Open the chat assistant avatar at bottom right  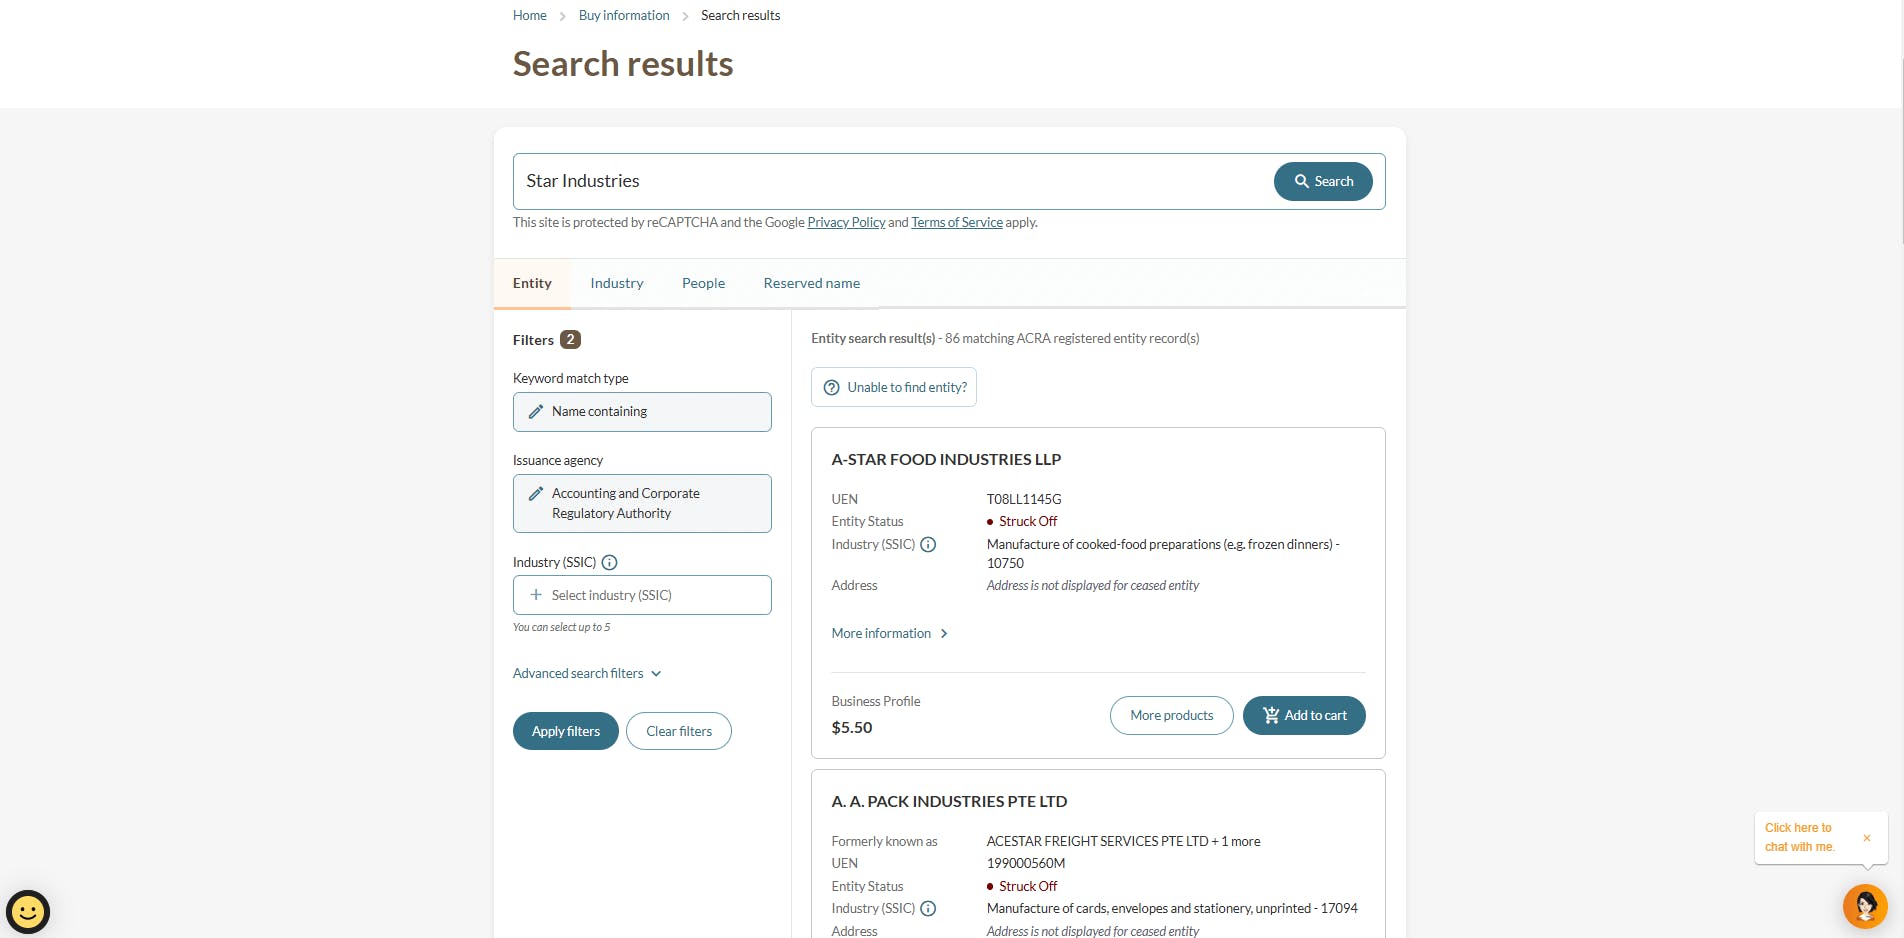(x=1864, y=906)
